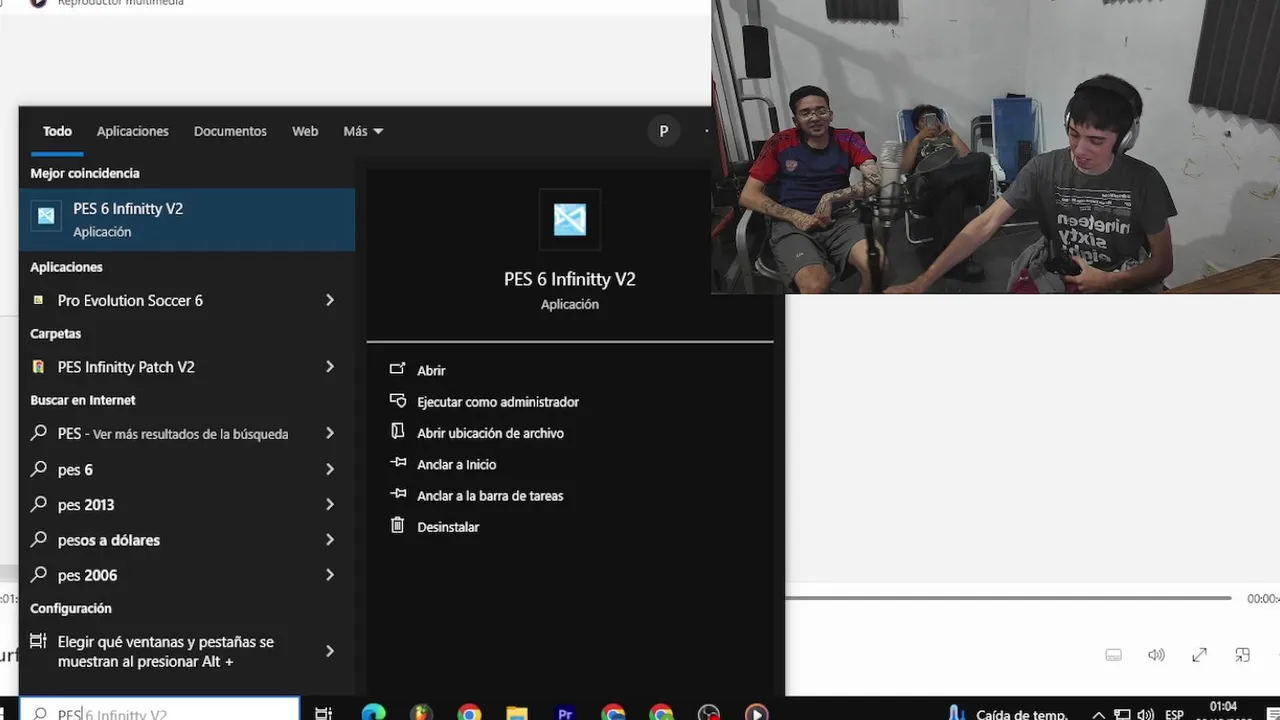The width and height of the screenshot is (1280, 720).
Task: Open the network tray icon
Action: (1122, 714)
